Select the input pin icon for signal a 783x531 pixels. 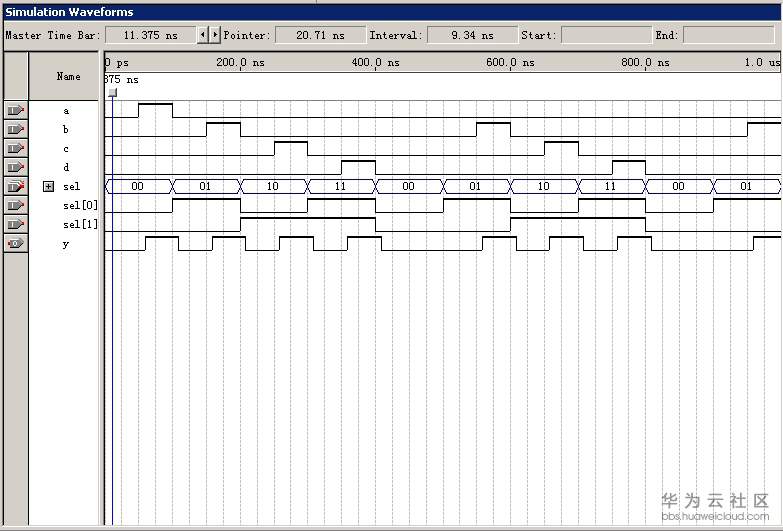pos(15,110)
